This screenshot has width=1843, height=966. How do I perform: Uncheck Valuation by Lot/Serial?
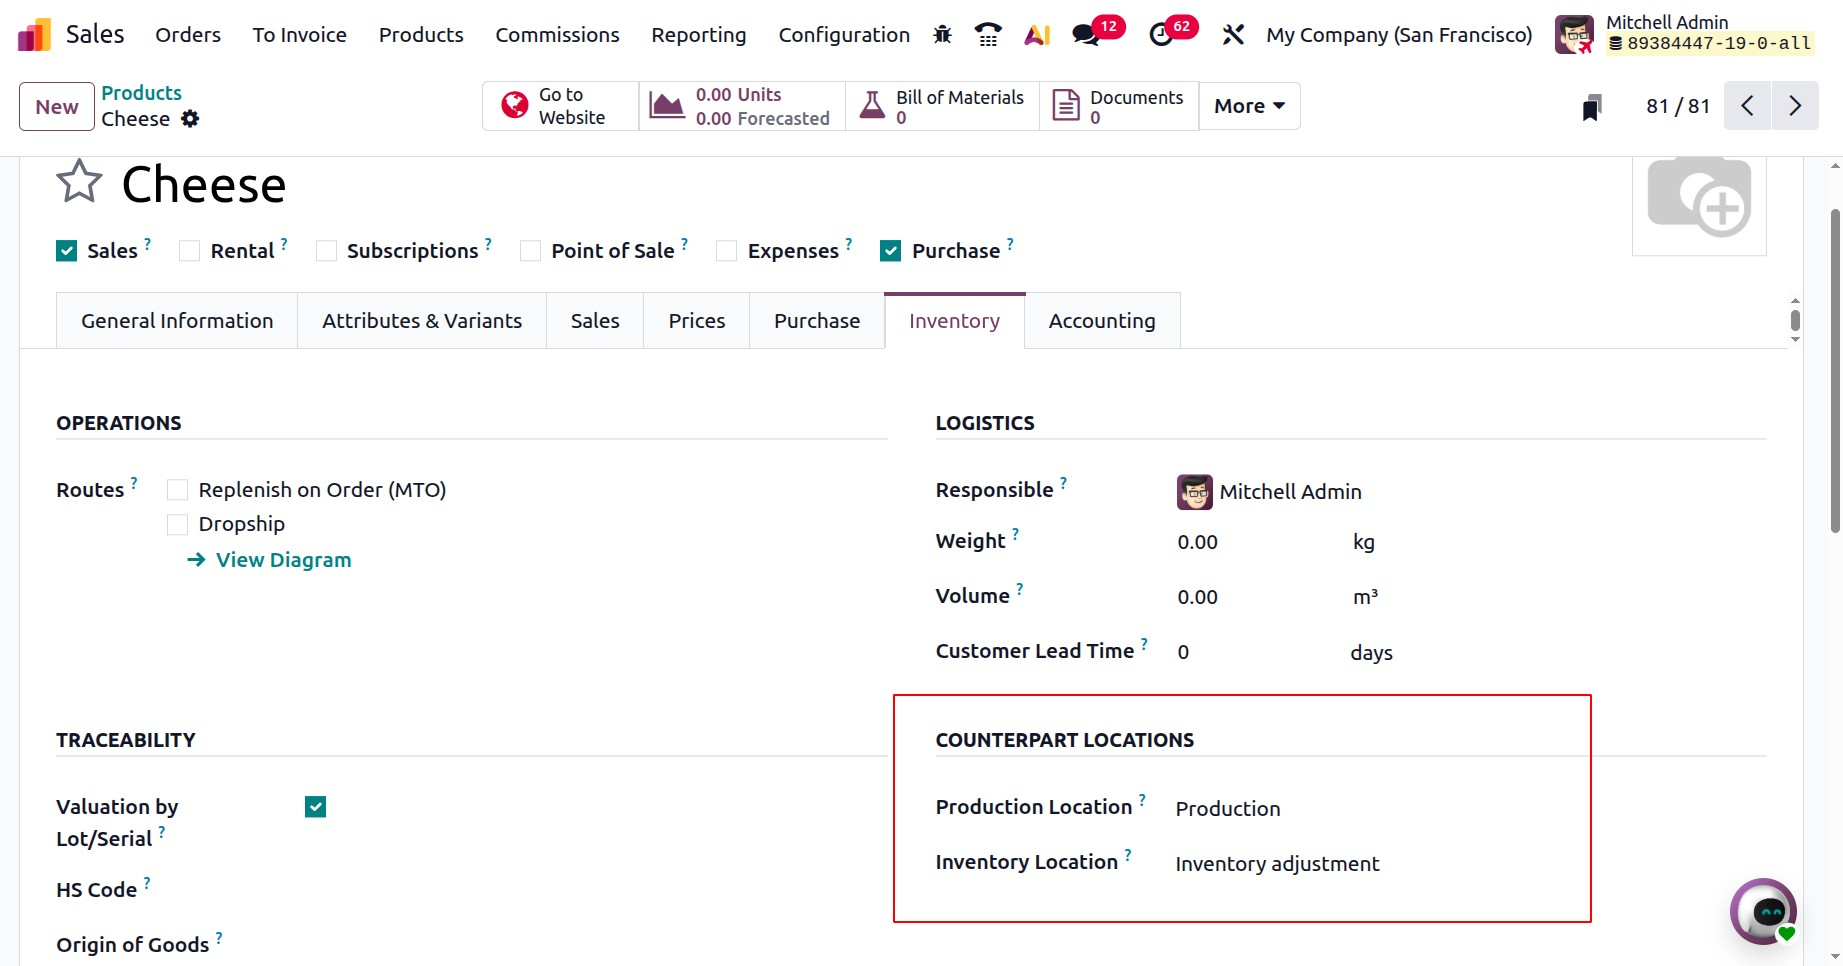[315, 807]
